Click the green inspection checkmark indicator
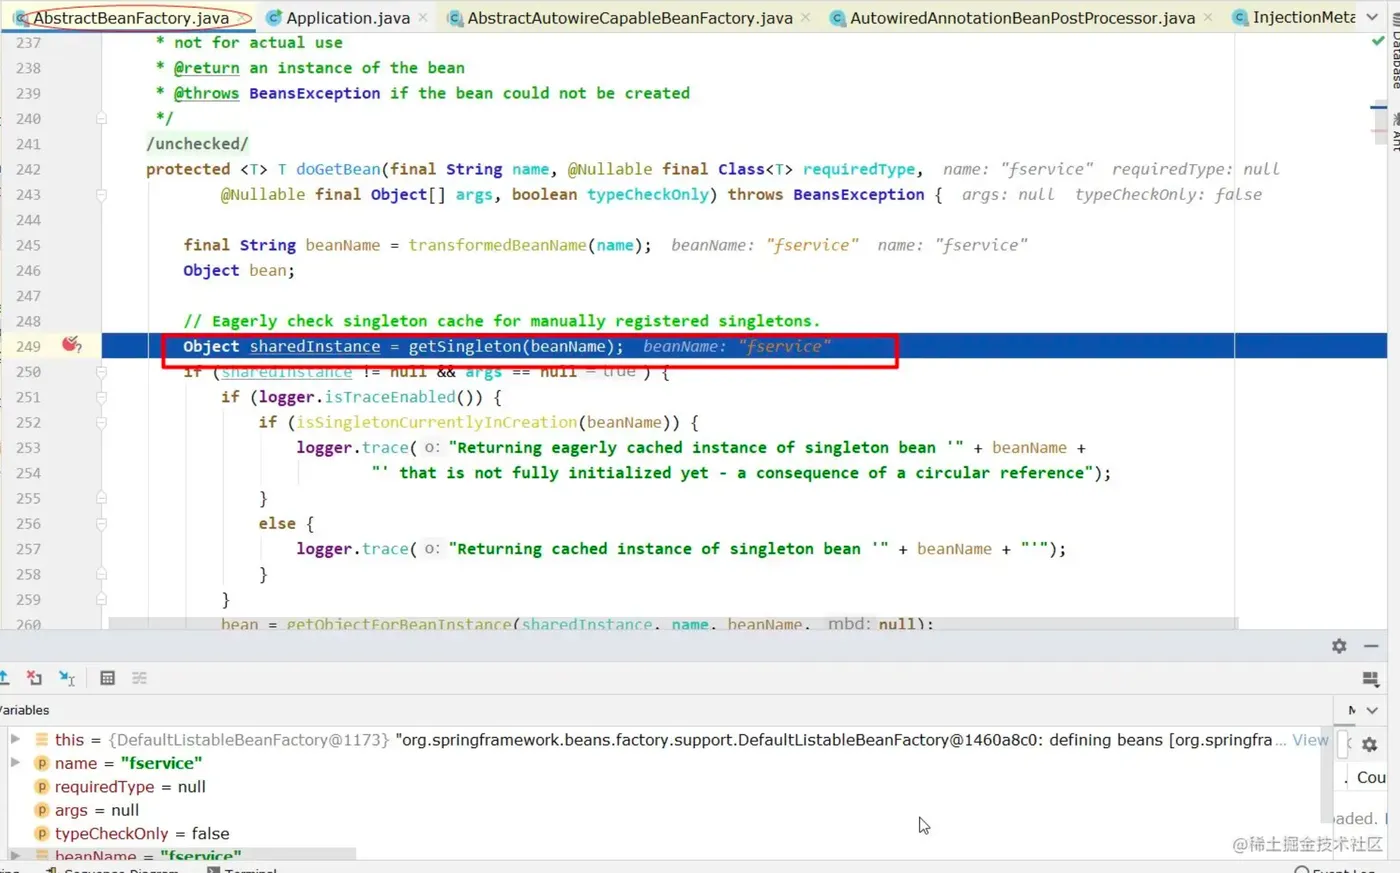The height and width of the screenshot is (873, 1400). point(1378,42)
